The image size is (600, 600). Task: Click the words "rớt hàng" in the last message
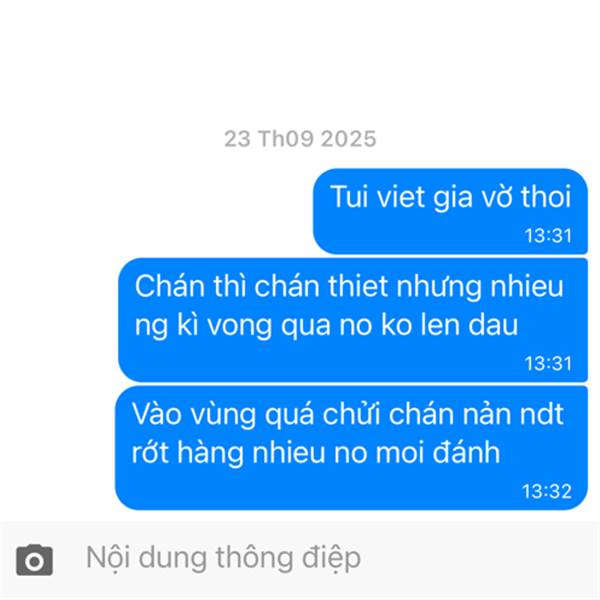click(188, 453)
